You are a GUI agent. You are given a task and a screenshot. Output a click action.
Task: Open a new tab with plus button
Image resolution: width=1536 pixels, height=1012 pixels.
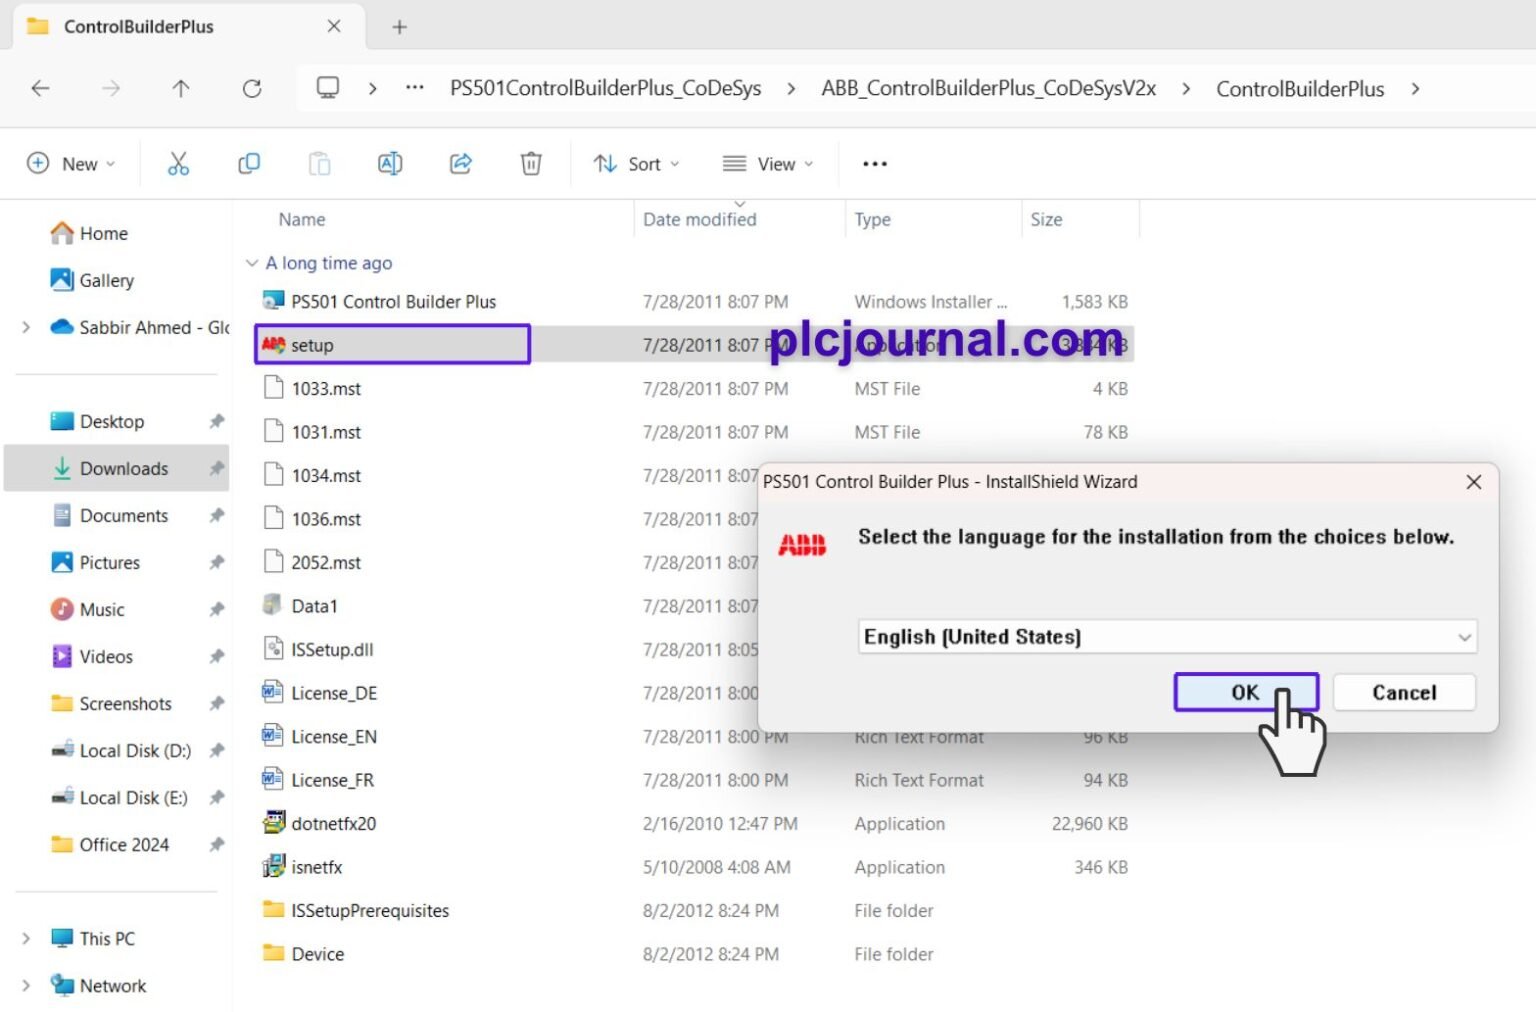[x=400, y=27]
